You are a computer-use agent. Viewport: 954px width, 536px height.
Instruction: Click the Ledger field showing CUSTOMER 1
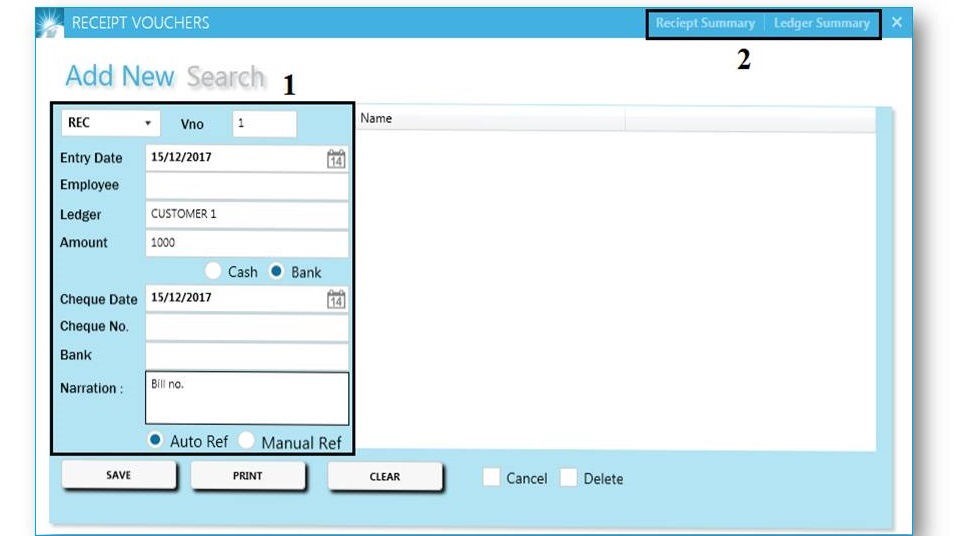[x=247, y=214]
